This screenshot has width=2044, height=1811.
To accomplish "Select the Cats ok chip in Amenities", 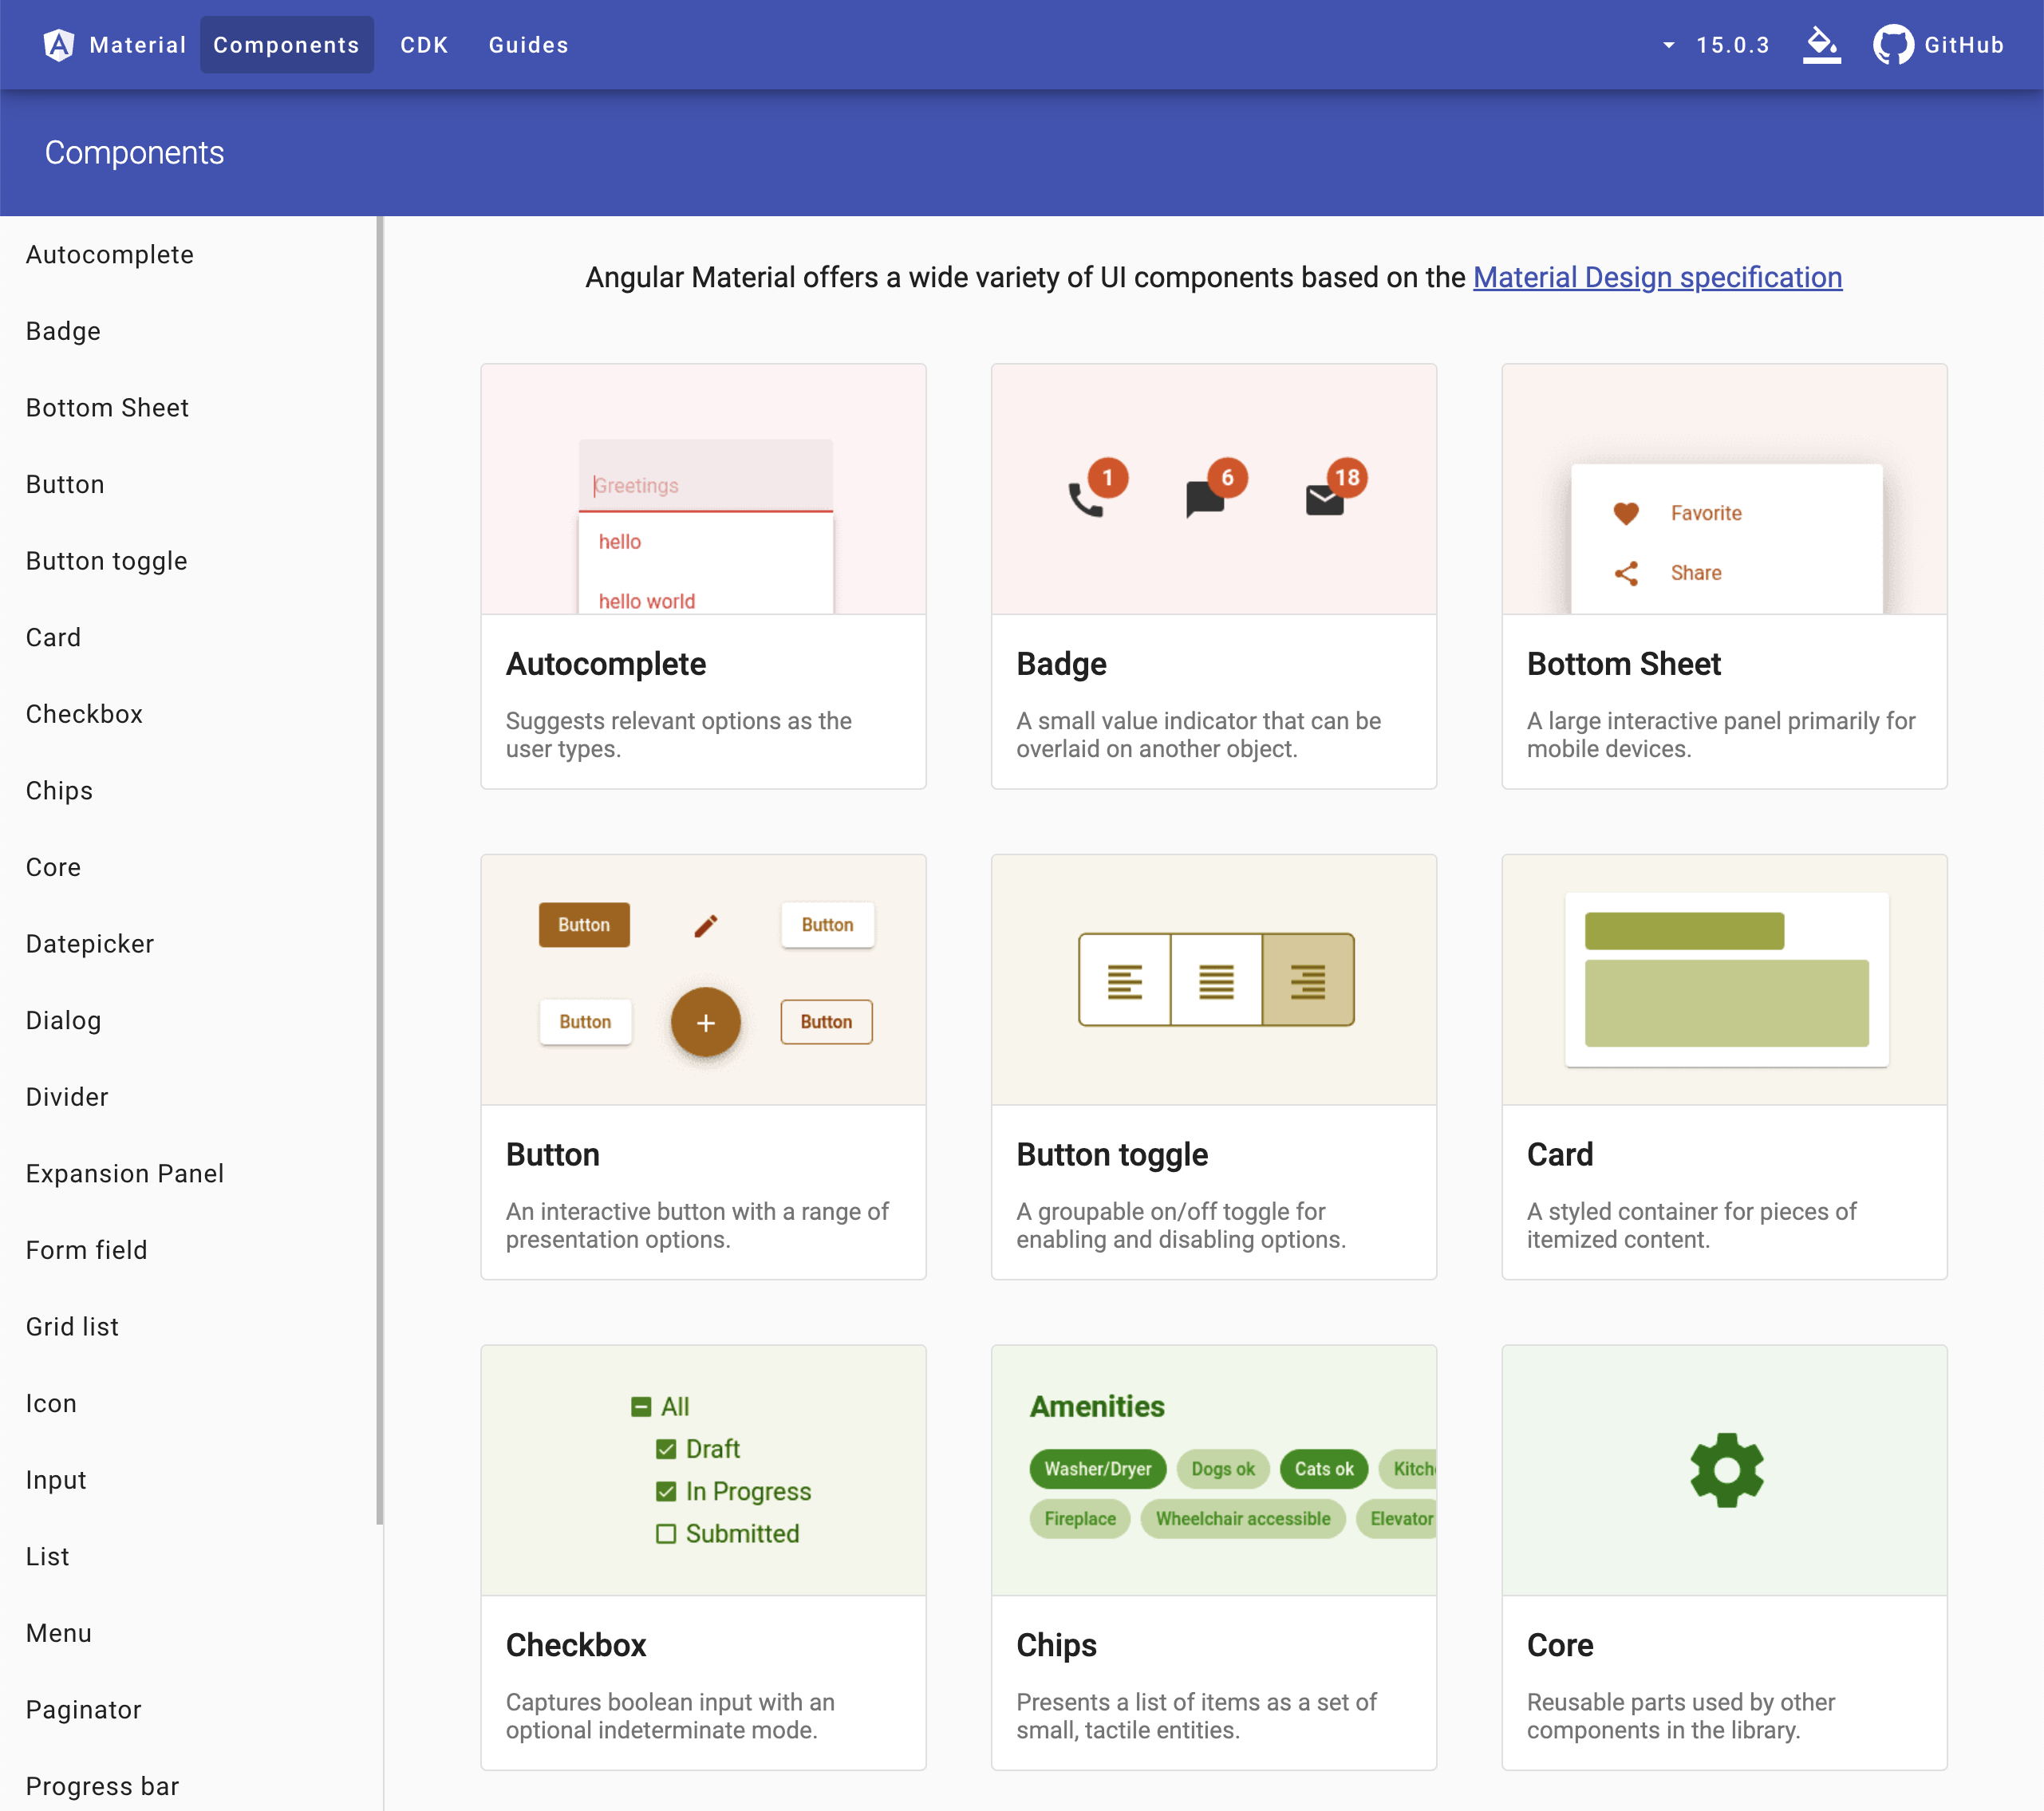I will (x=1323, y=1469).
